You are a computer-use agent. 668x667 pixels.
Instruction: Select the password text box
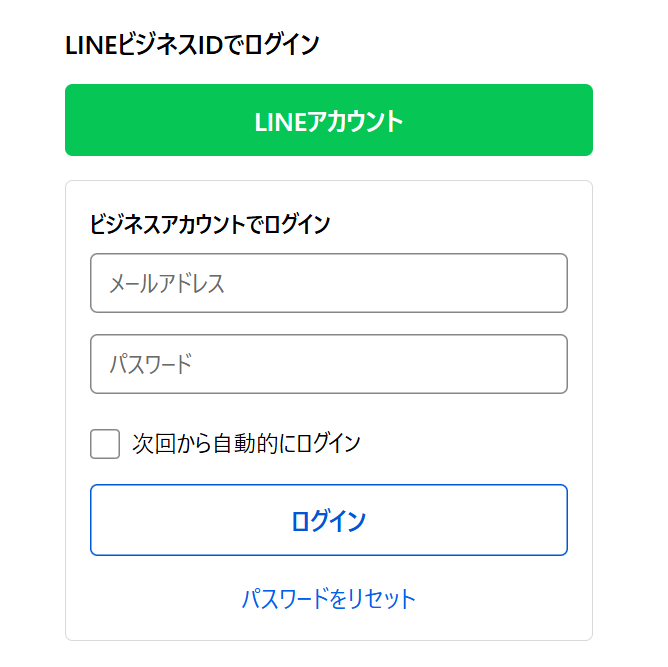329,363
